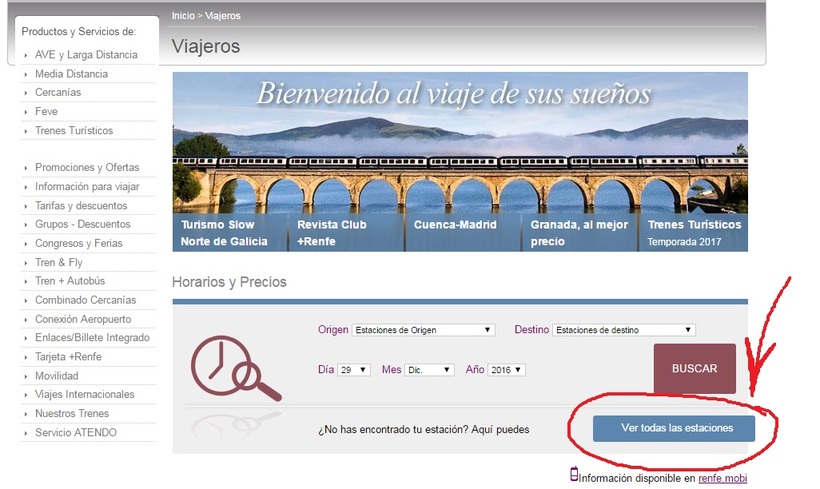The image size is (820, 489).
Task: Open the Origen stations dropdown
Action: click(x=423, y=330)
